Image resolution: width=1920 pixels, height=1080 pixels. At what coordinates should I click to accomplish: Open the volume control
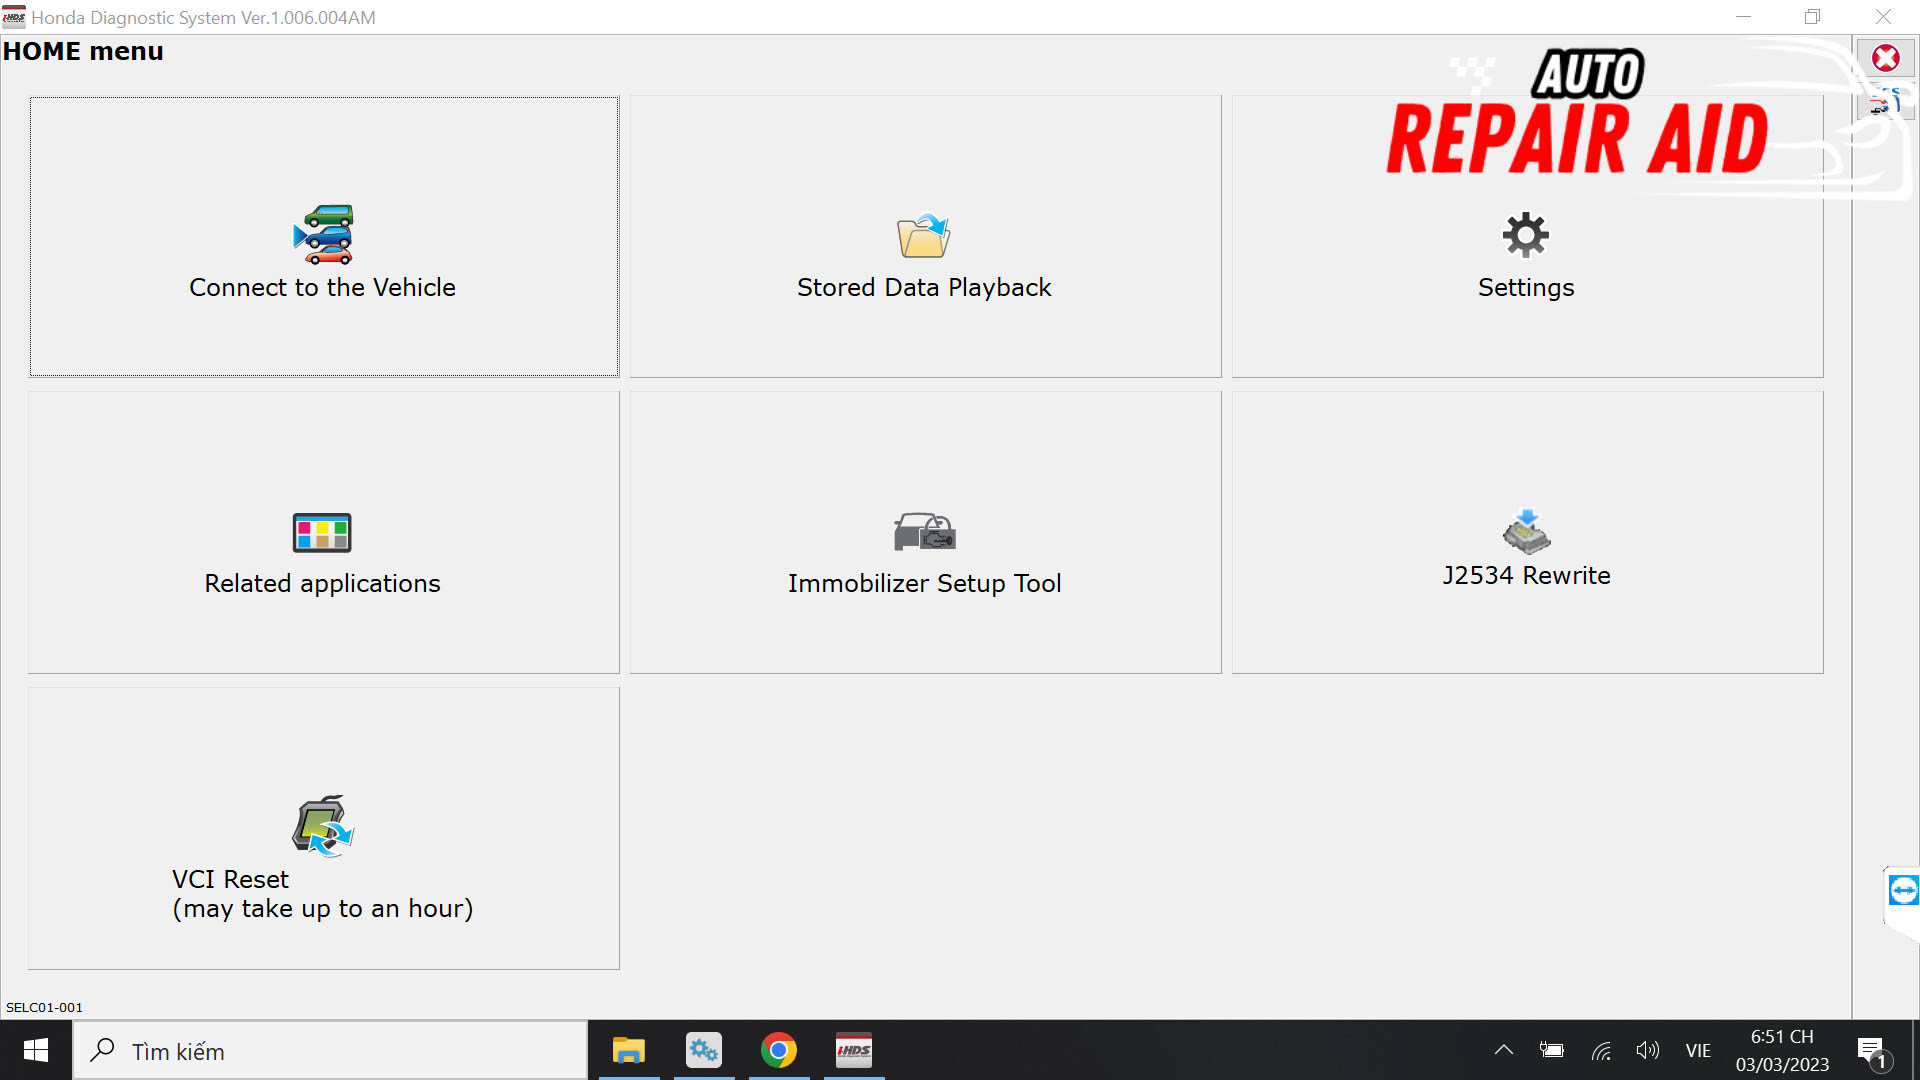coord(1648,1051)
